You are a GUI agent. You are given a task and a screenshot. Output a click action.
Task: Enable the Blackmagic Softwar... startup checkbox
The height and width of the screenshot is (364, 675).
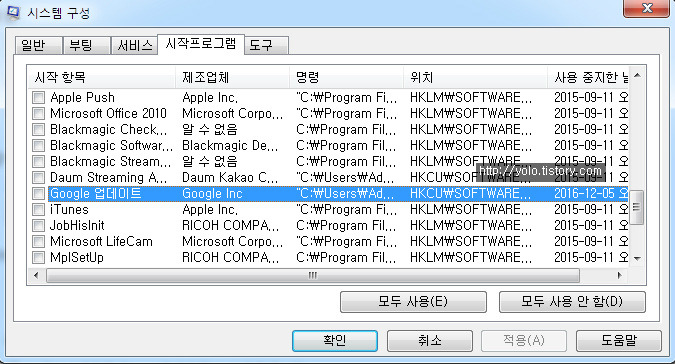tap(39, 145)
